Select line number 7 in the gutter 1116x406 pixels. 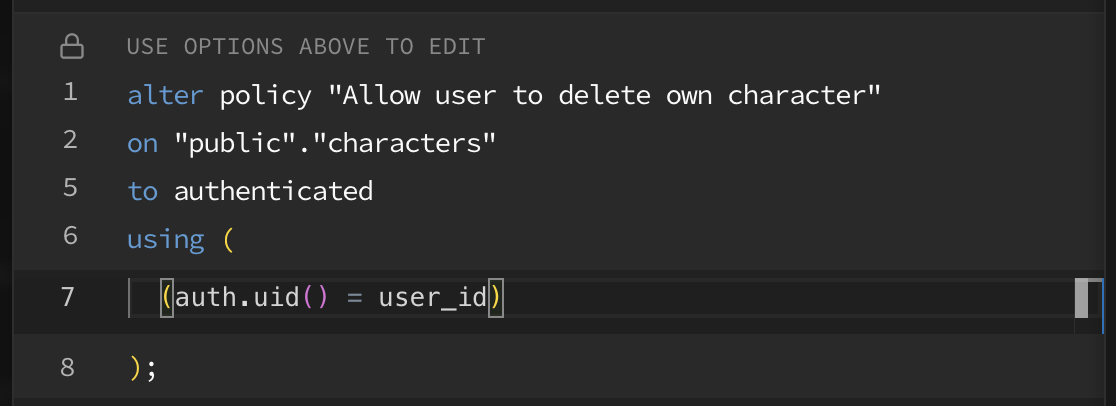(69, 297)
